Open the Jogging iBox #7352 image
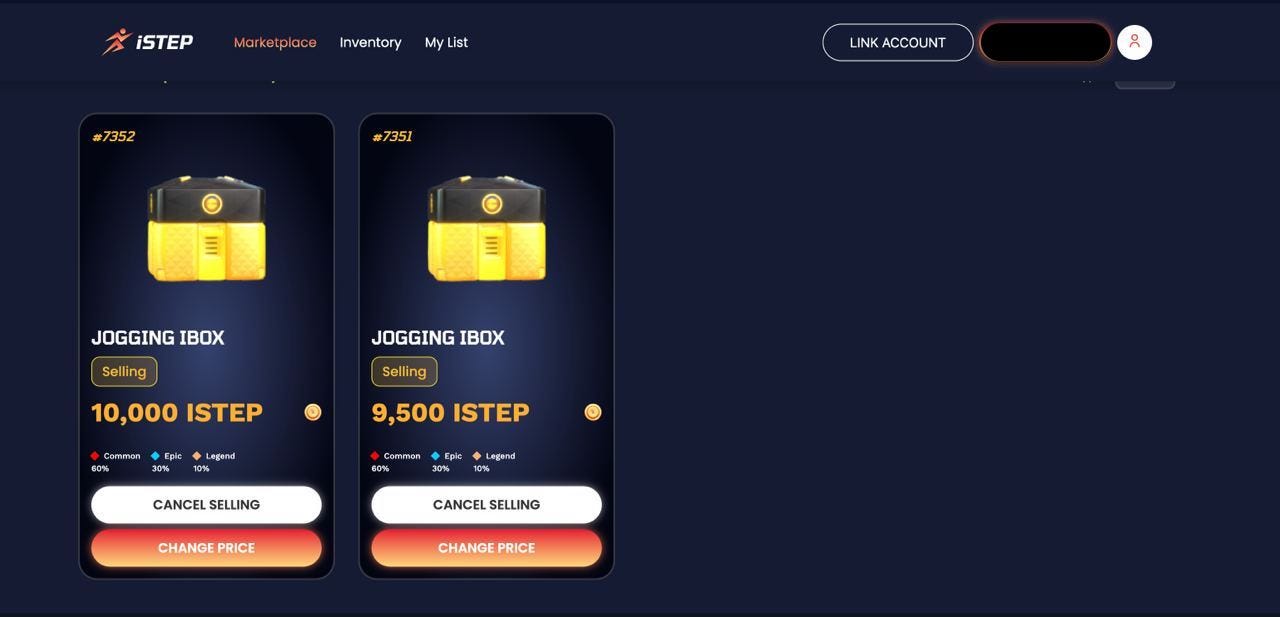Viewport: 1280px width, 617px height. coord(206,228)
